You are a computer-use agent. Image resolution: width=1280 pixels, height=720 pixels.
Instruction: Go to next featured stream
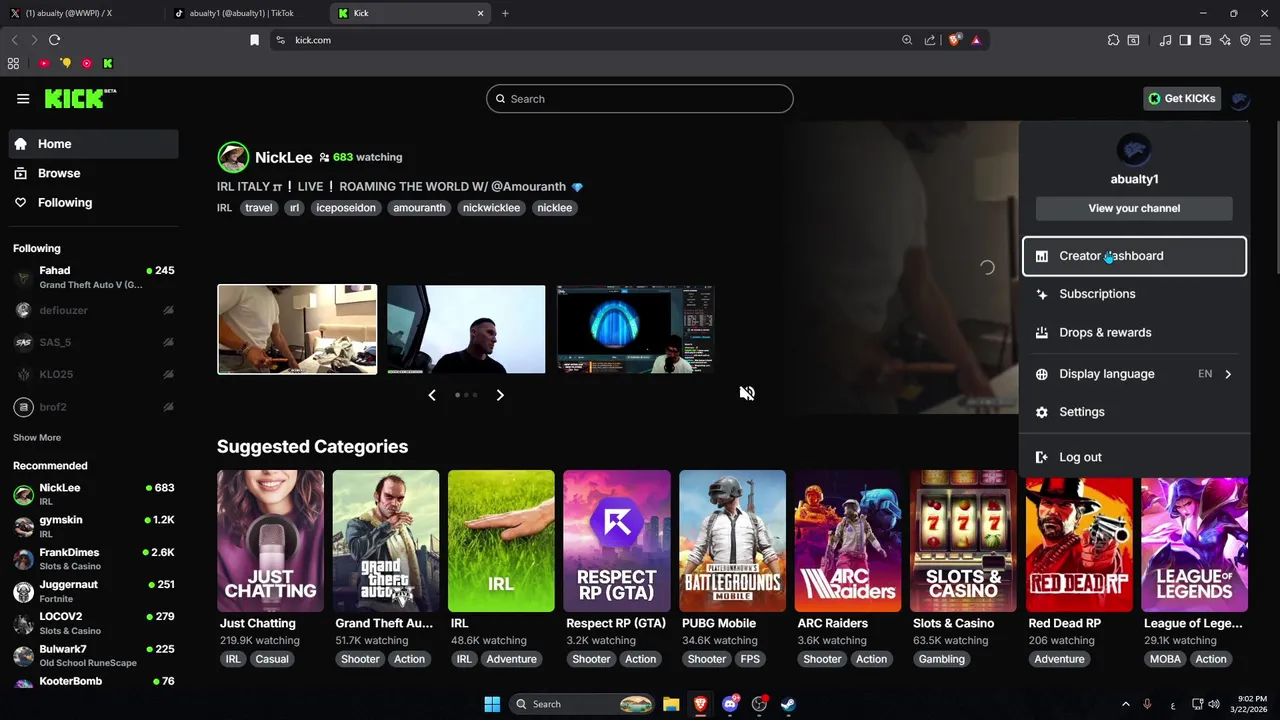pos(500,395)
